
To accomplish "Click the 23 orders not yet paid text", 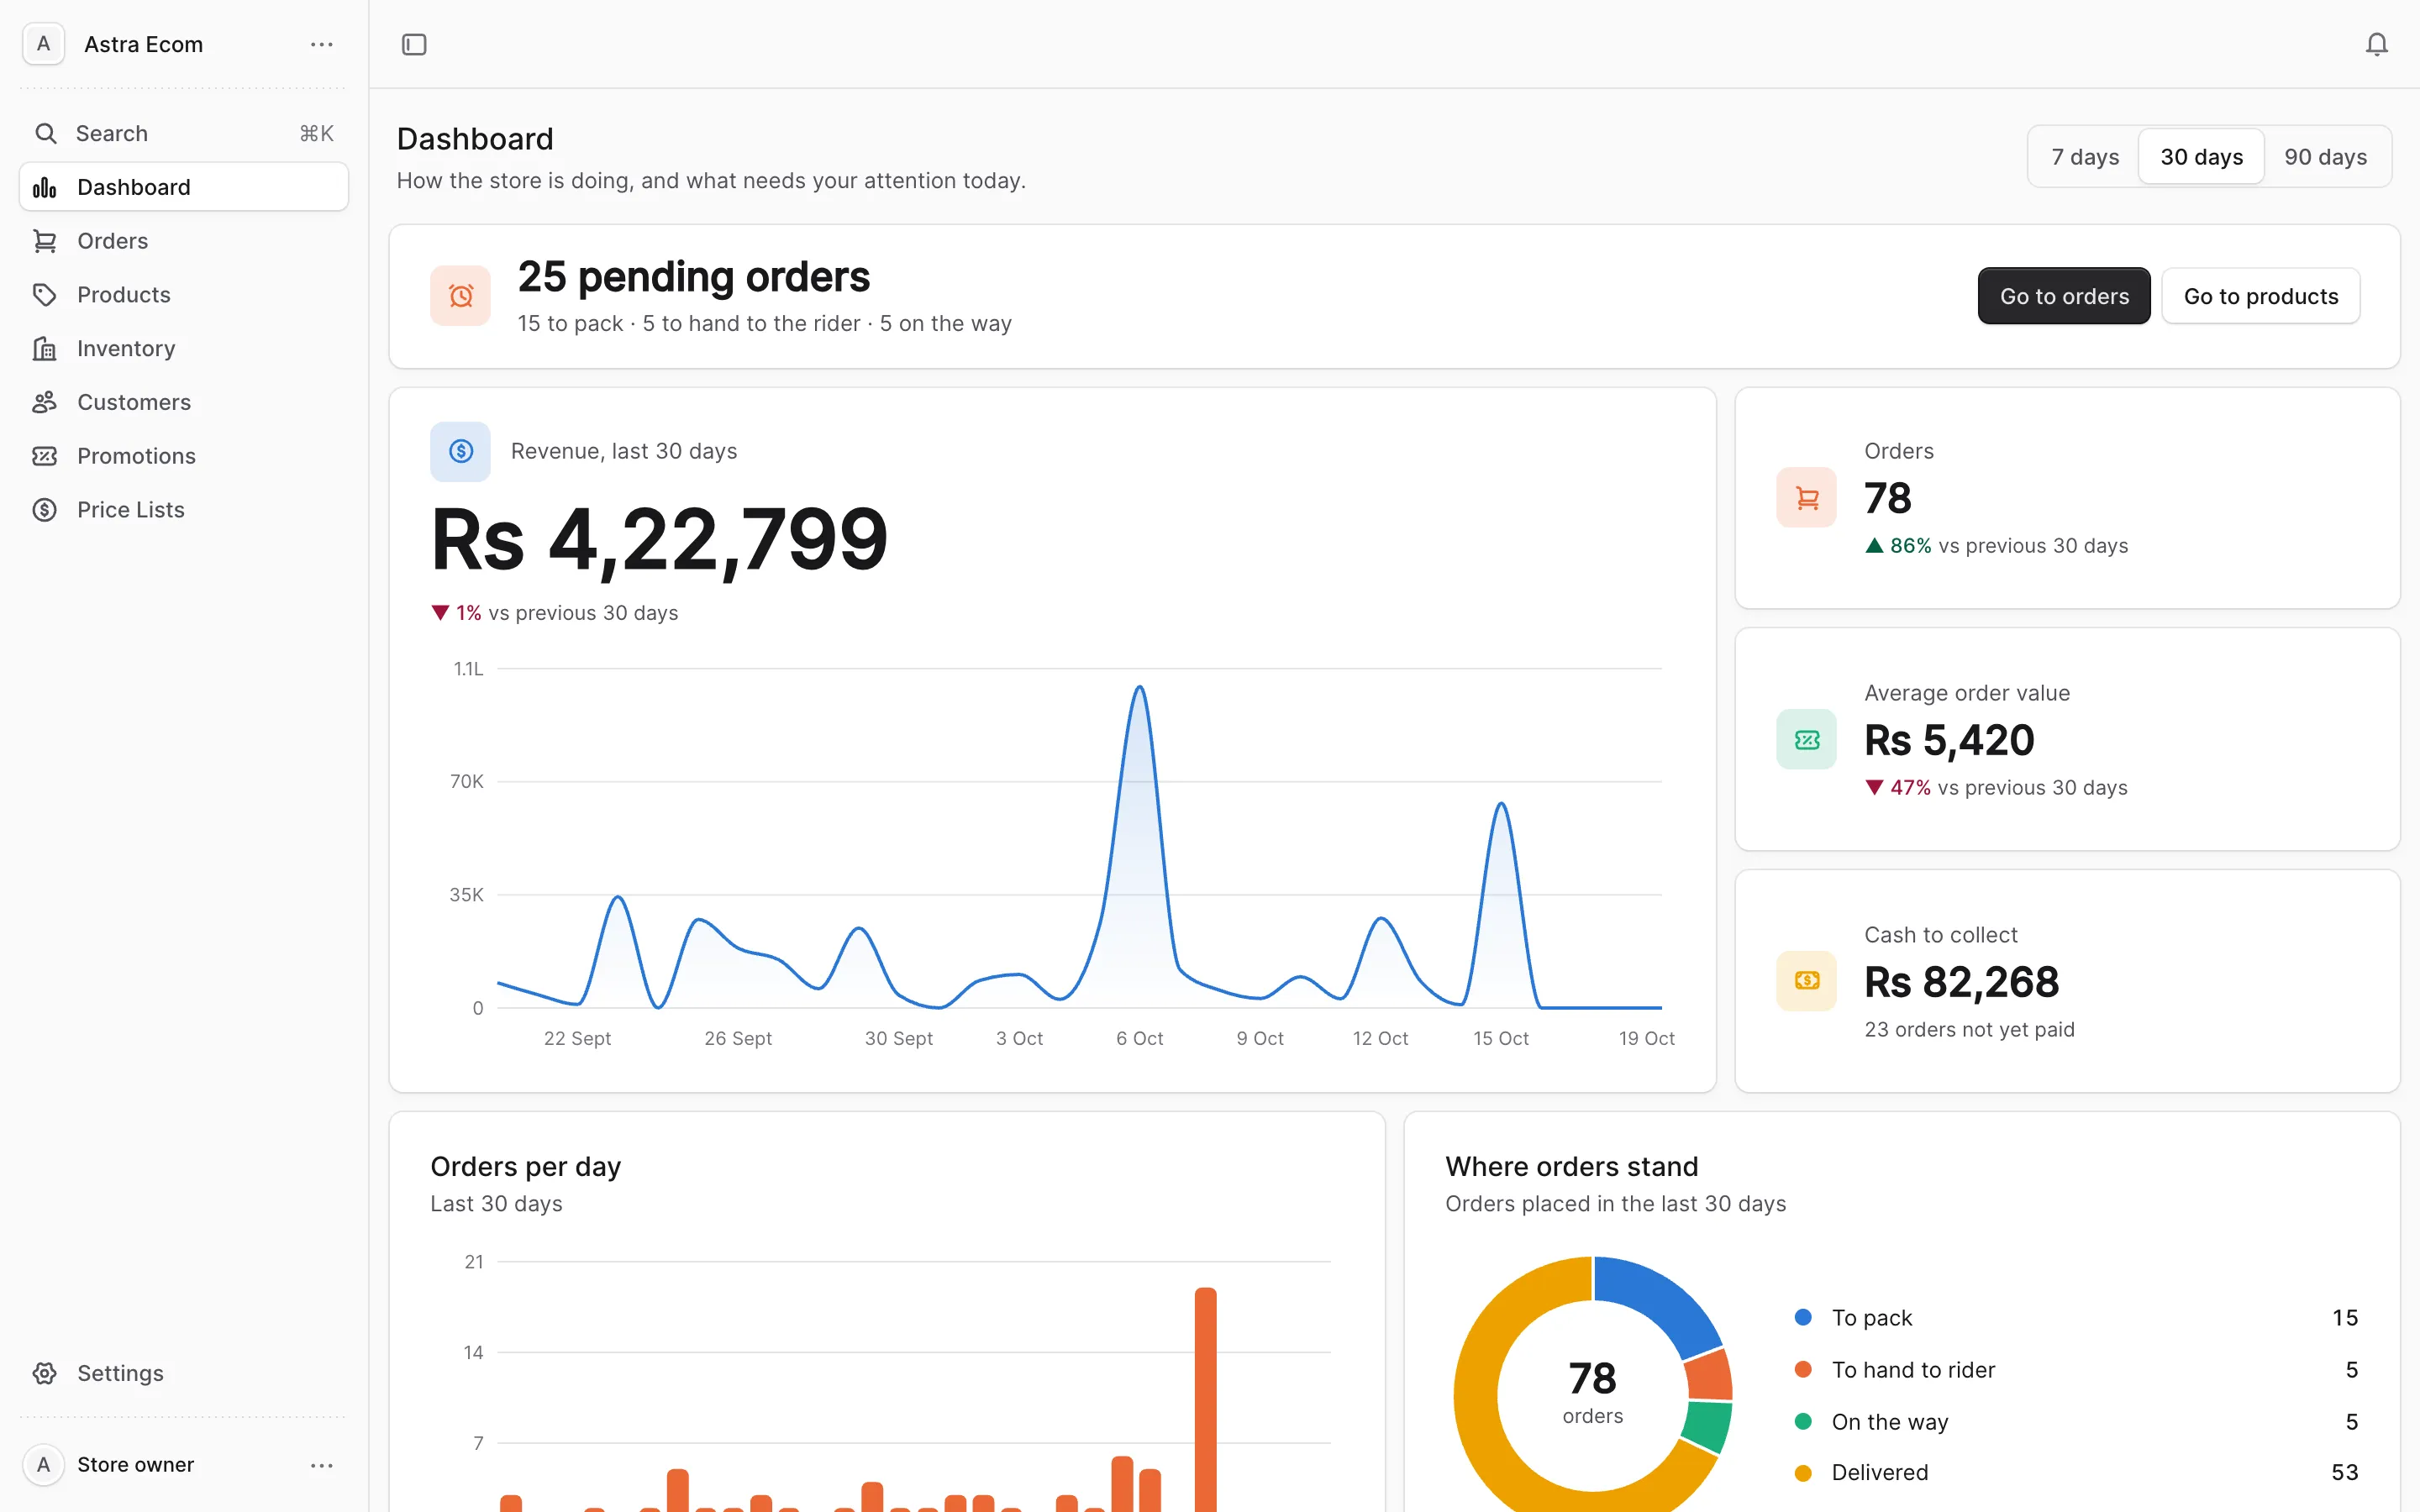I will point(1969,1029).
